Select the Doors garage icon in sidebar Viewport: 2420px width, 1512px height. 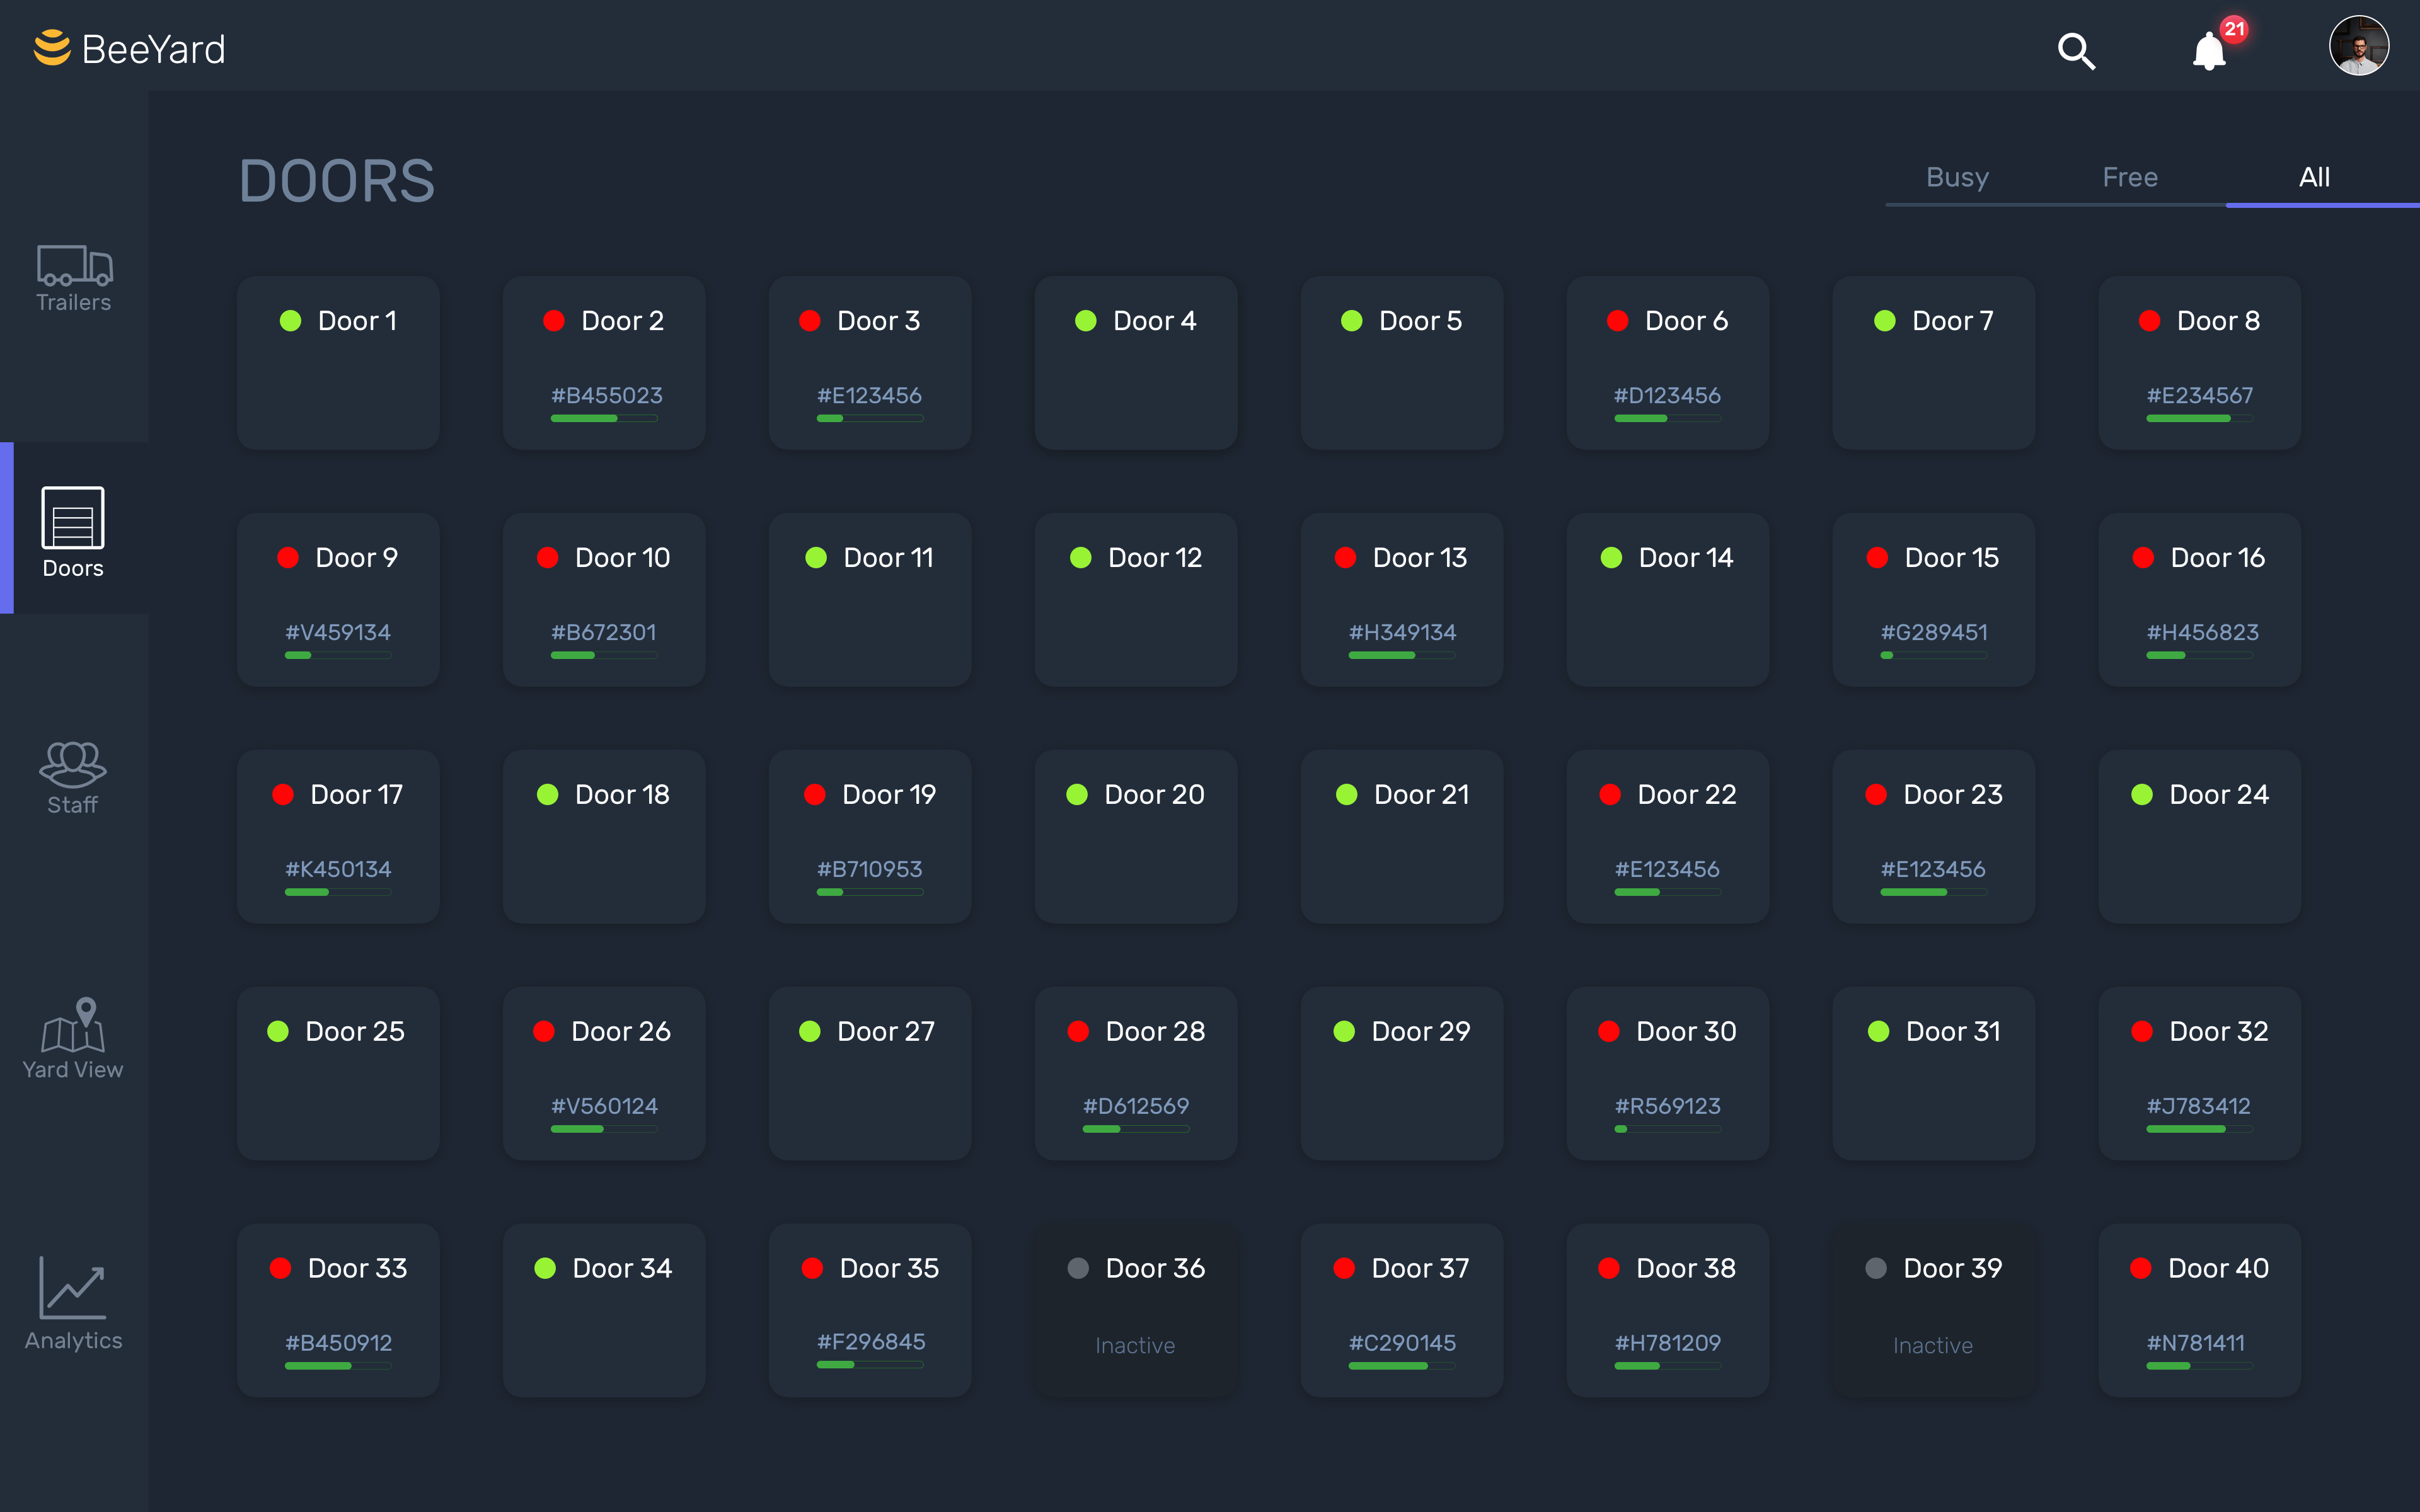pos(72,518)
